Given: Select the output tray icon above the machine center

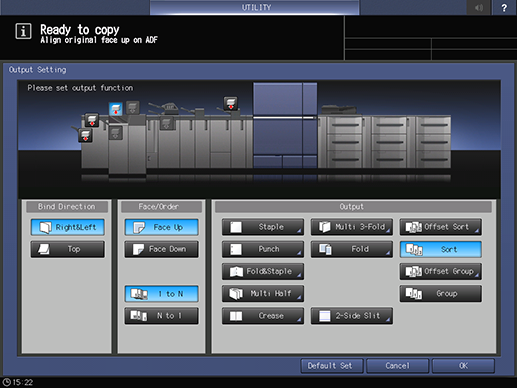Looking at the screenshot, I should click(x=230, y=103).
